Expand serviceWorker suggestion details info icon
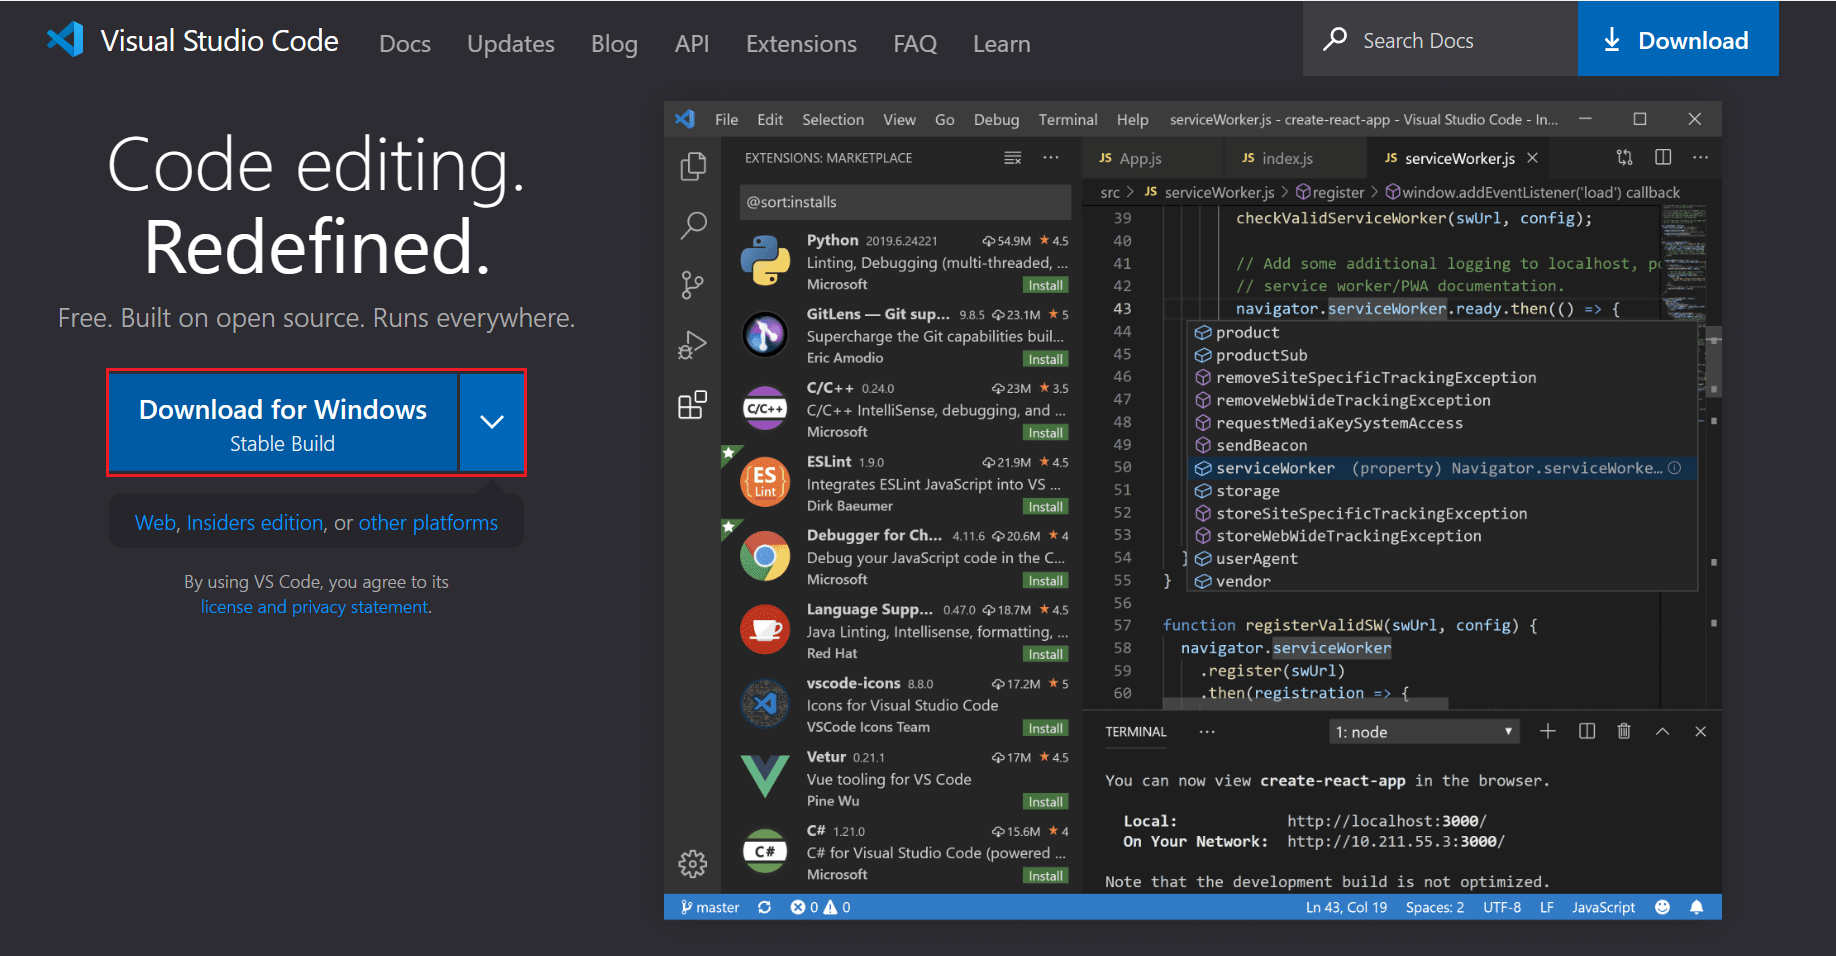The height and width of the screenshot is (956, 1836). pos(1675,468)
